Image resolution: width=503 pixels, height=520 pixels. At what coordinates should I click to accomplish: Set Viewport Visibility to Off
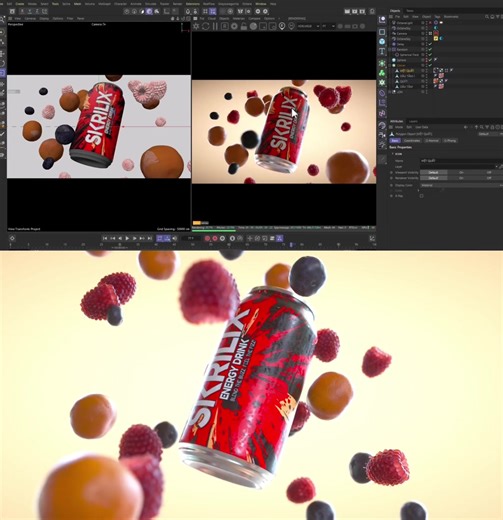click(x=489, y=172)
